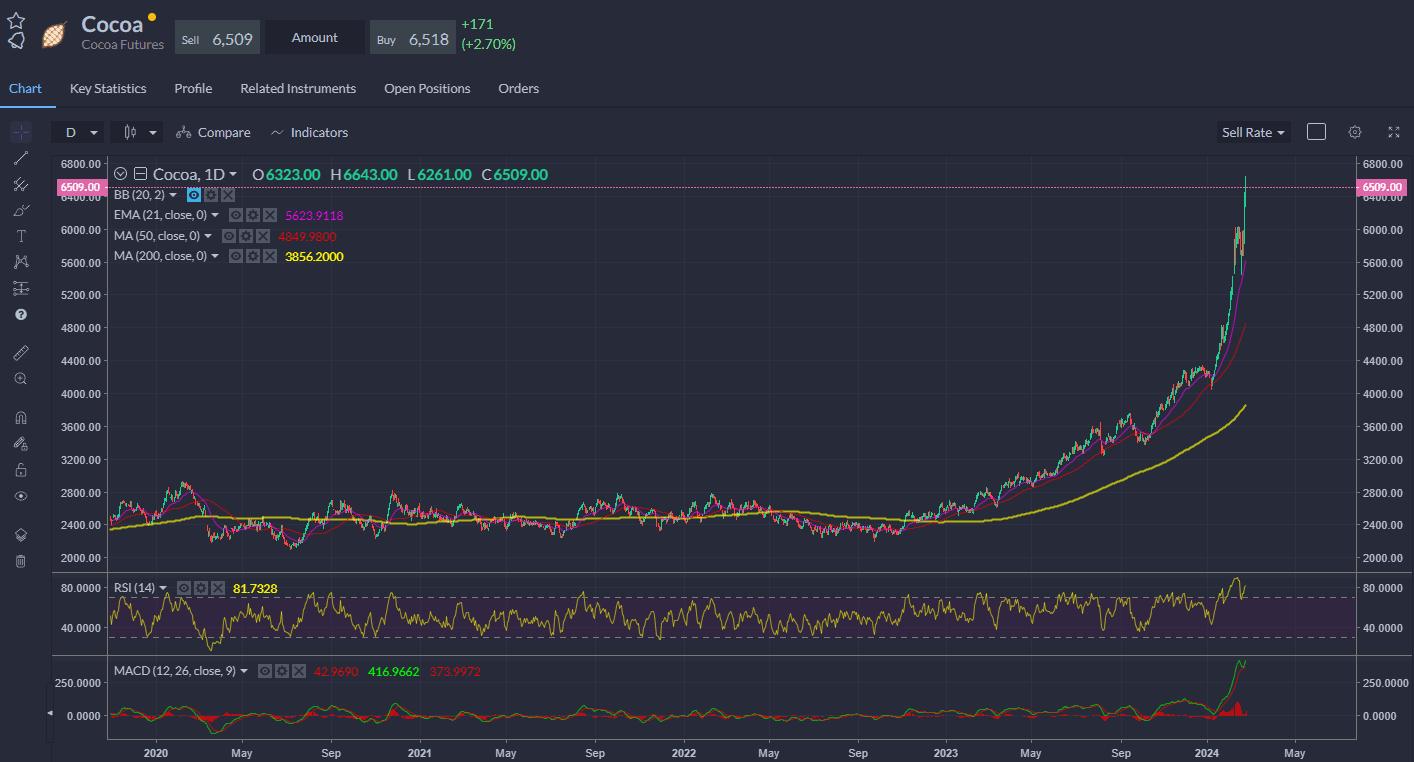The height and width of the screenshot is (762, 1414).
Task: Collapse the indicator legend with circled chevron
Action: (x=121, y=174)
